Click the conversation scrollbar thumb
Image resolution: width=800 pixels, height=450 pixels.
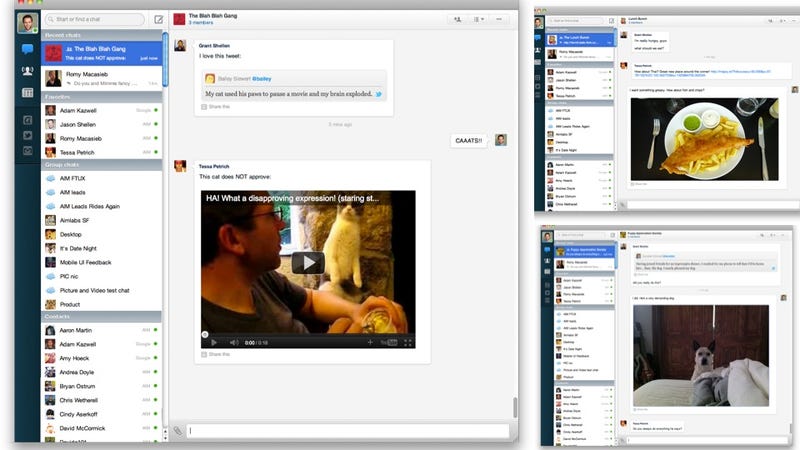[515, 407]
